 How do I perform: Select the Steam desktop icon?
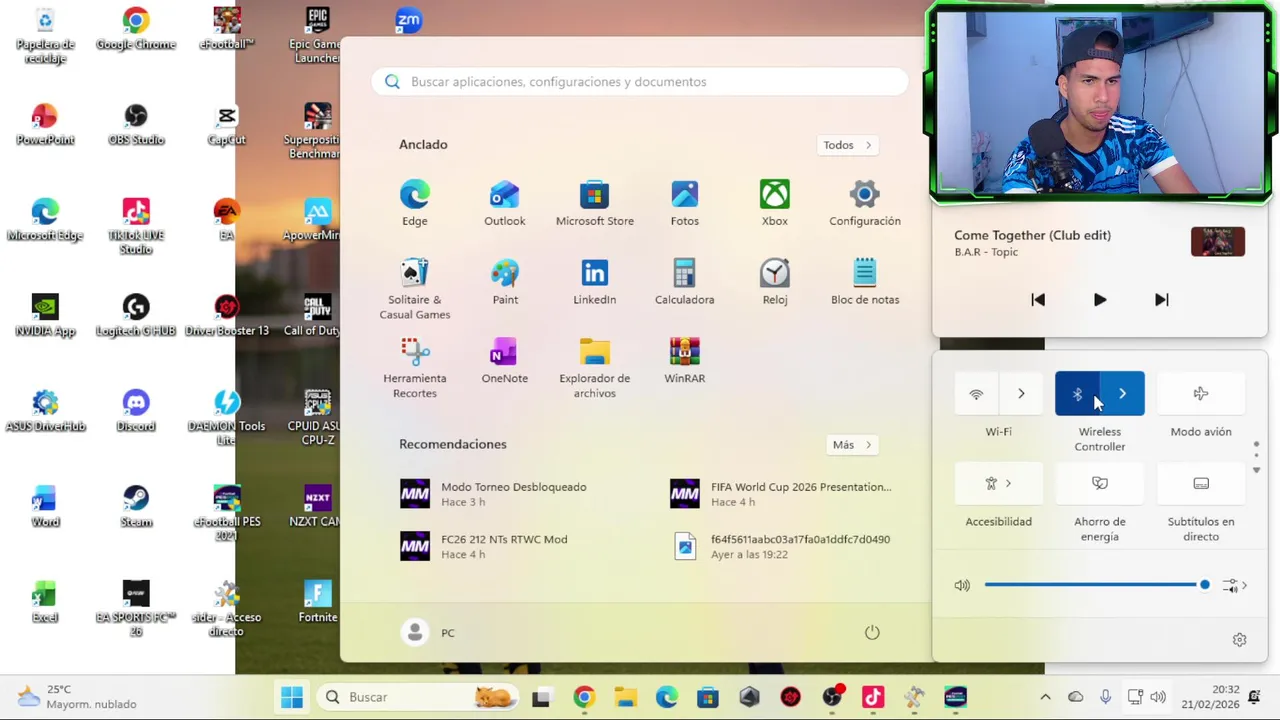(136, 507)
